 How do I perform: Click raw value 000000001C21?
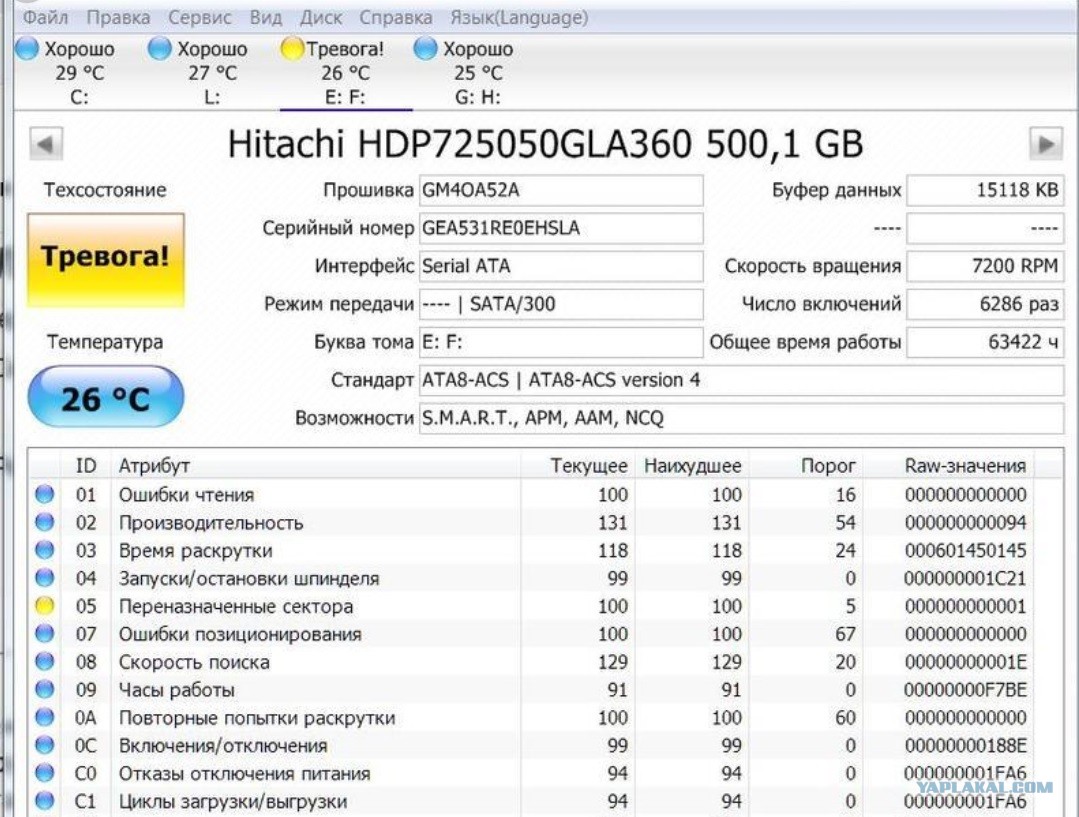pos(965,578)
